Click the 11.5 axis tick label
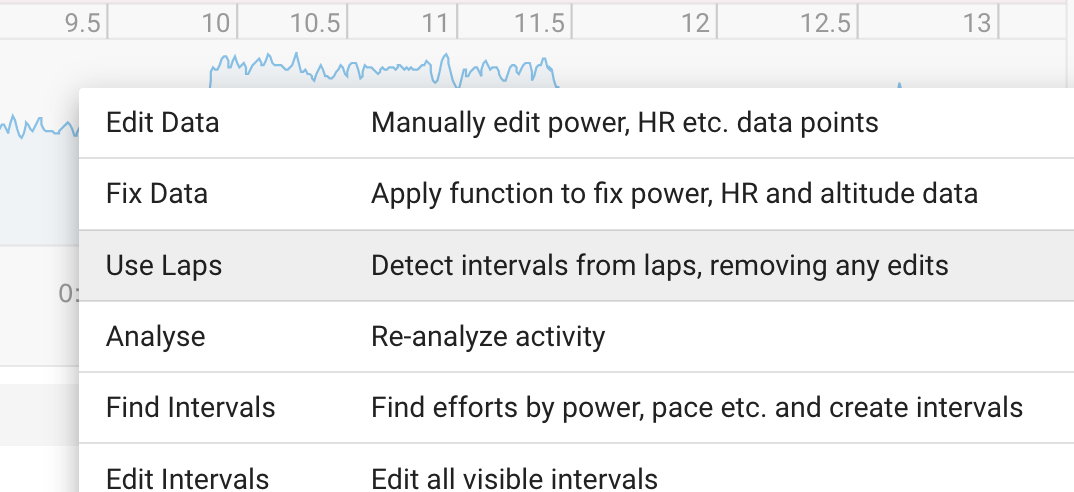This screenshot has height=492, width=1074. click(540, 23)
